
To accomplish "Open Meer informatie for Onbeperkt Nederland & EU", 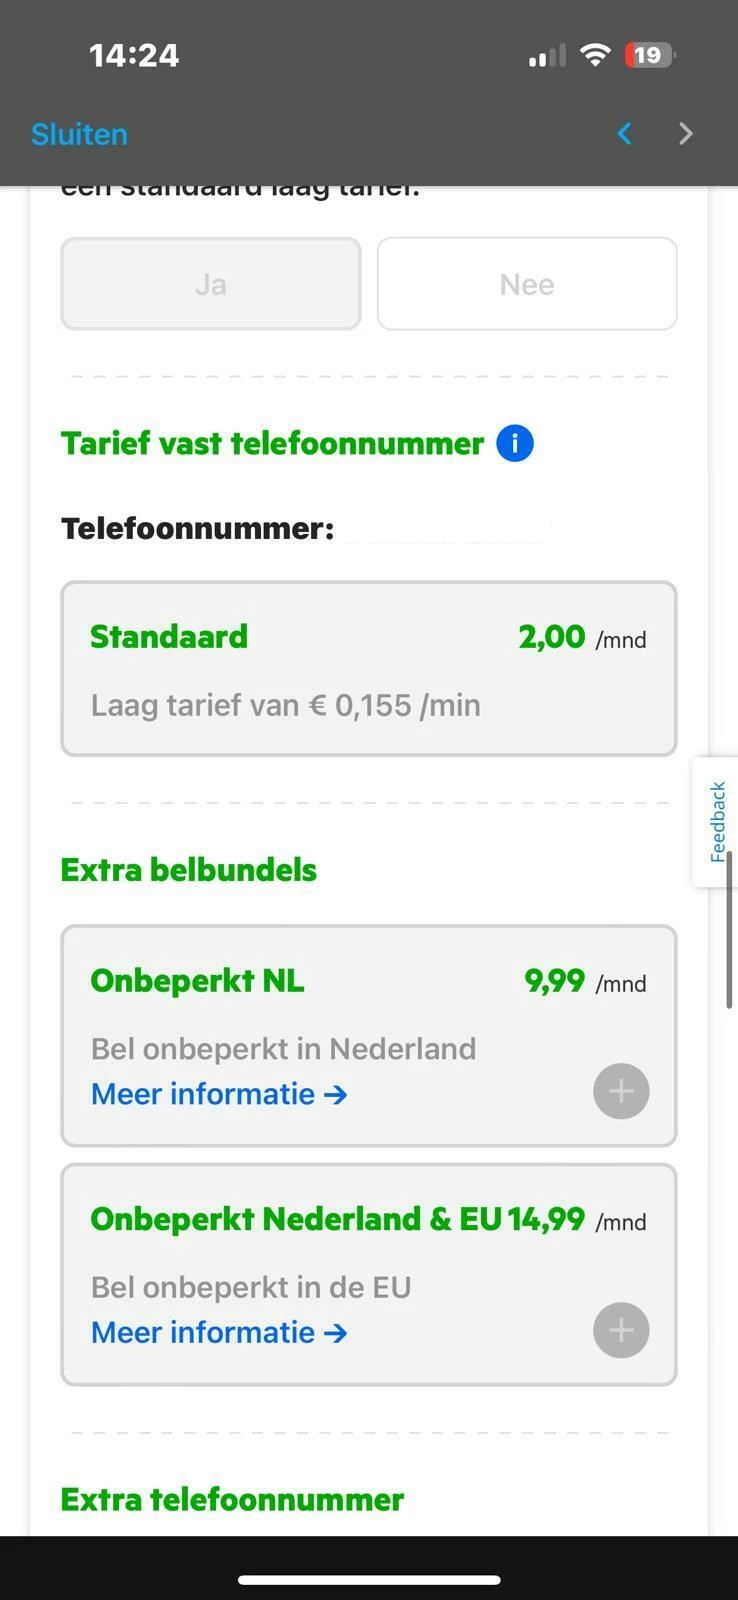I will point(219,1332).
